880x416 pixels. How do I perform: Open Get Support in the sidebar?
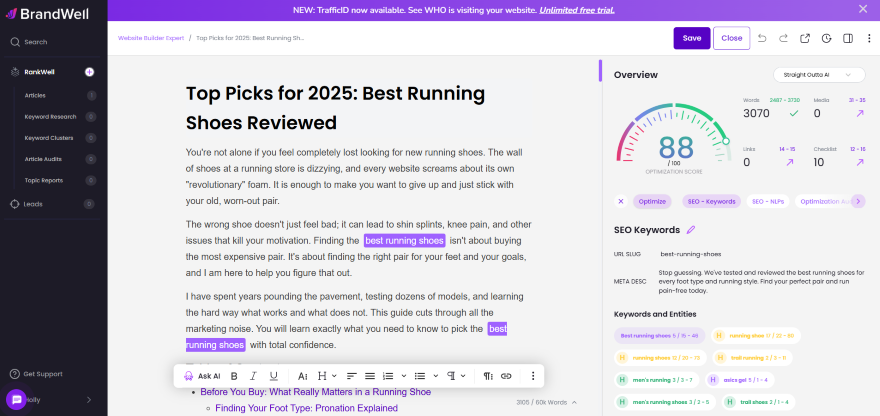[x=36, y=374]
